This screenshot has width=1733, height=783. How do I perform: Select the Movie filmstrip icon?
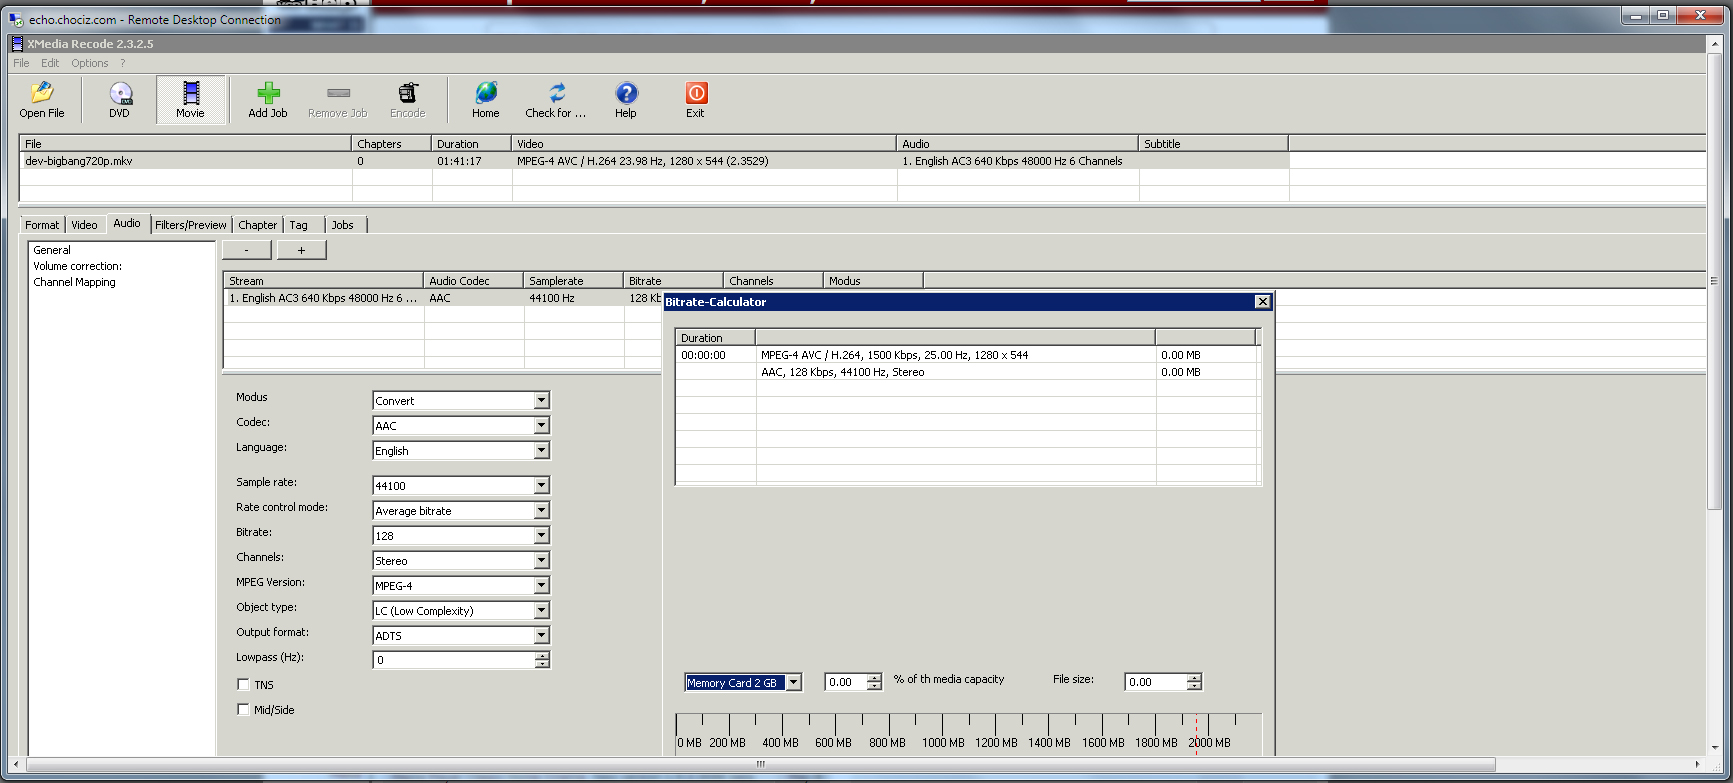point(190,94)
